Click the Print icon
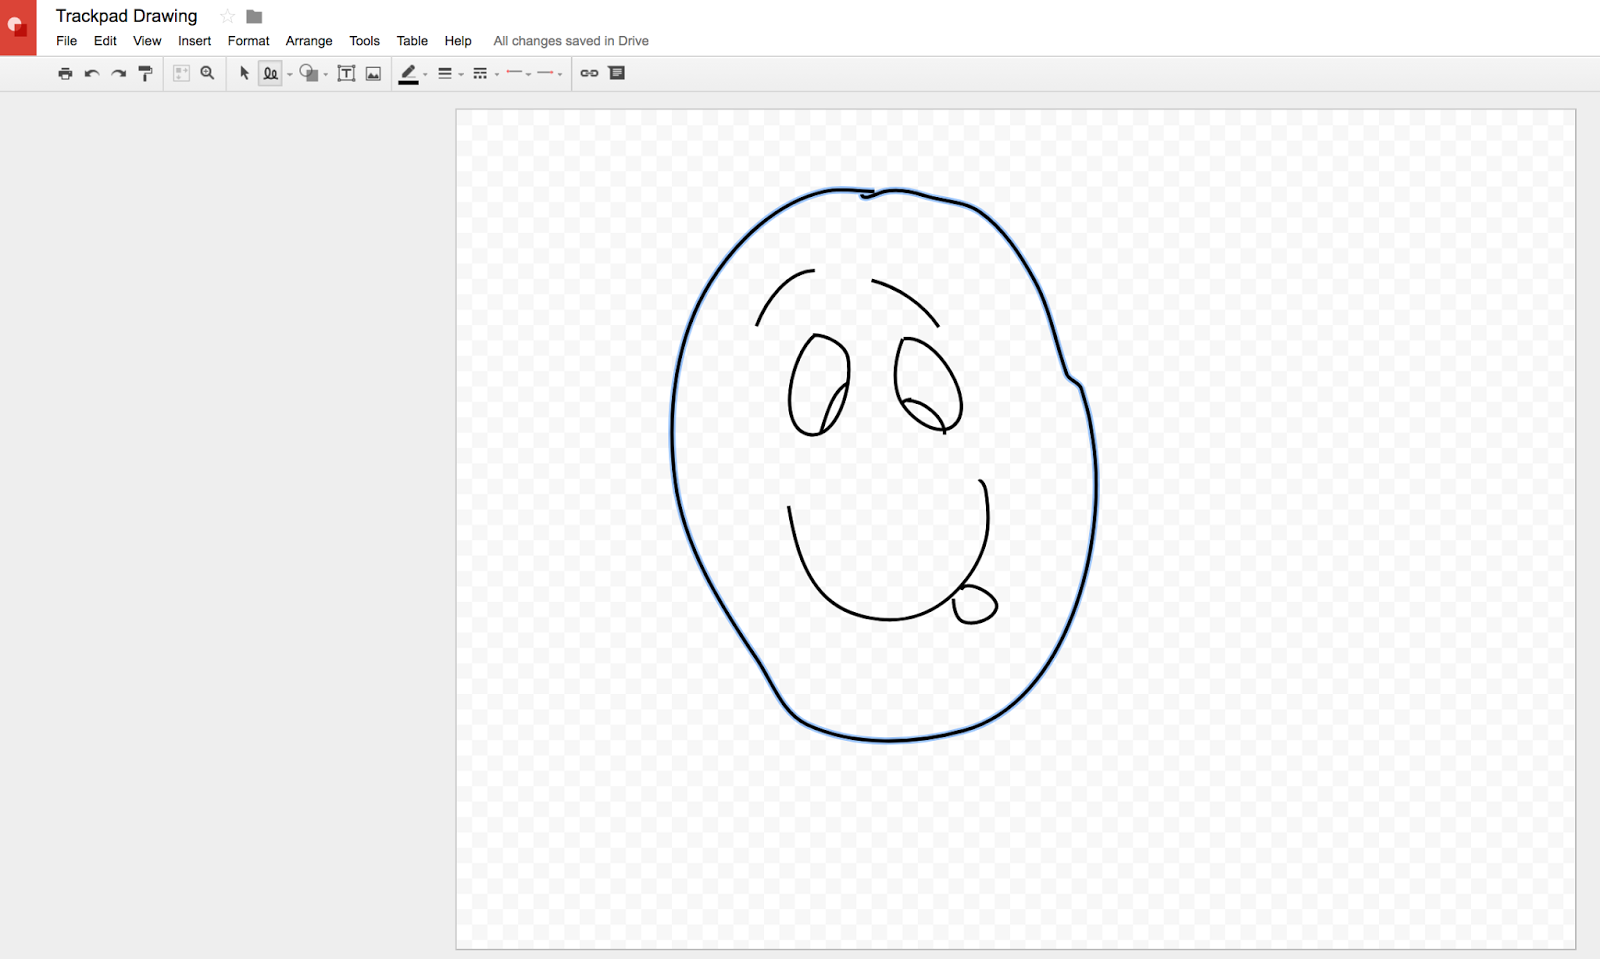Viewport: 1600px width, 959px height. click(65, 73)
